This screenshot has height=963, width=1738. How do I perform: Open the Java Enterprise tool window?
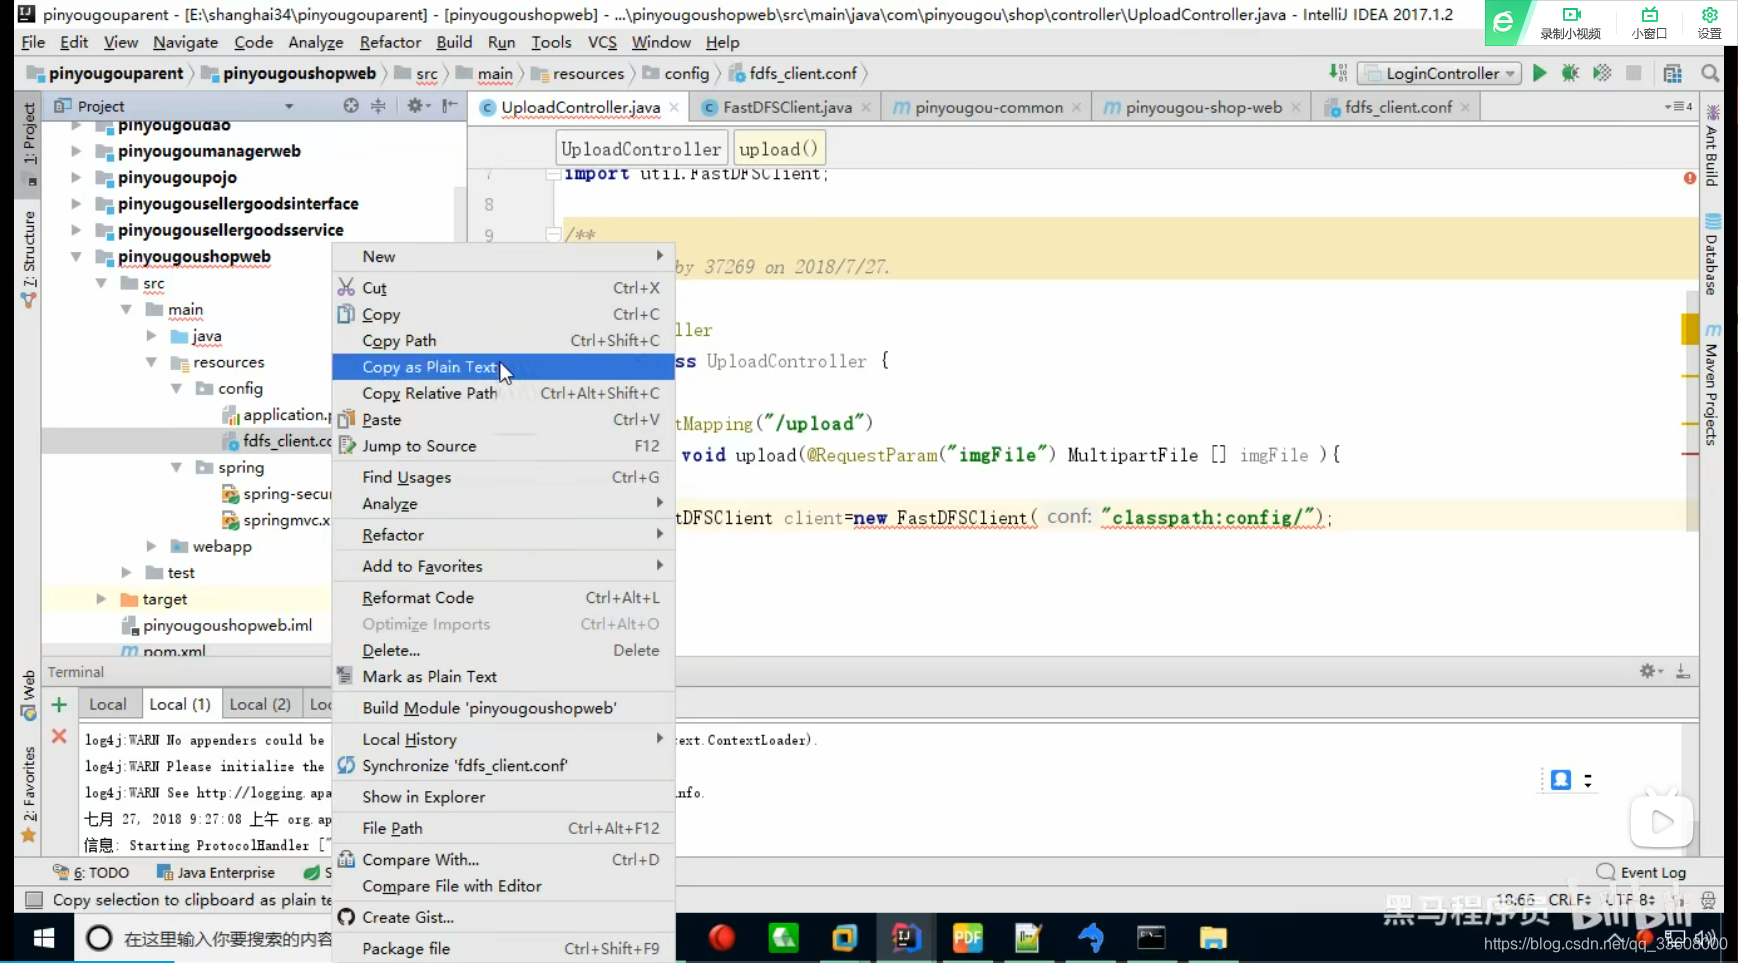[x=216, y=872]
